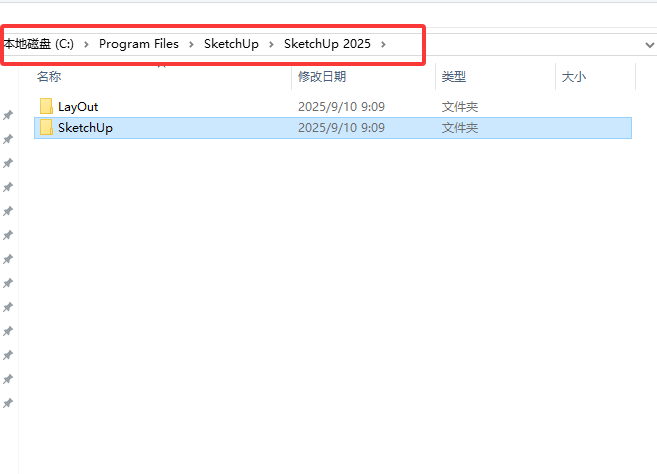Click SketchUp 2025 breadcrumb segment
This screenshot has width=657, height=474.
point(327,44)
